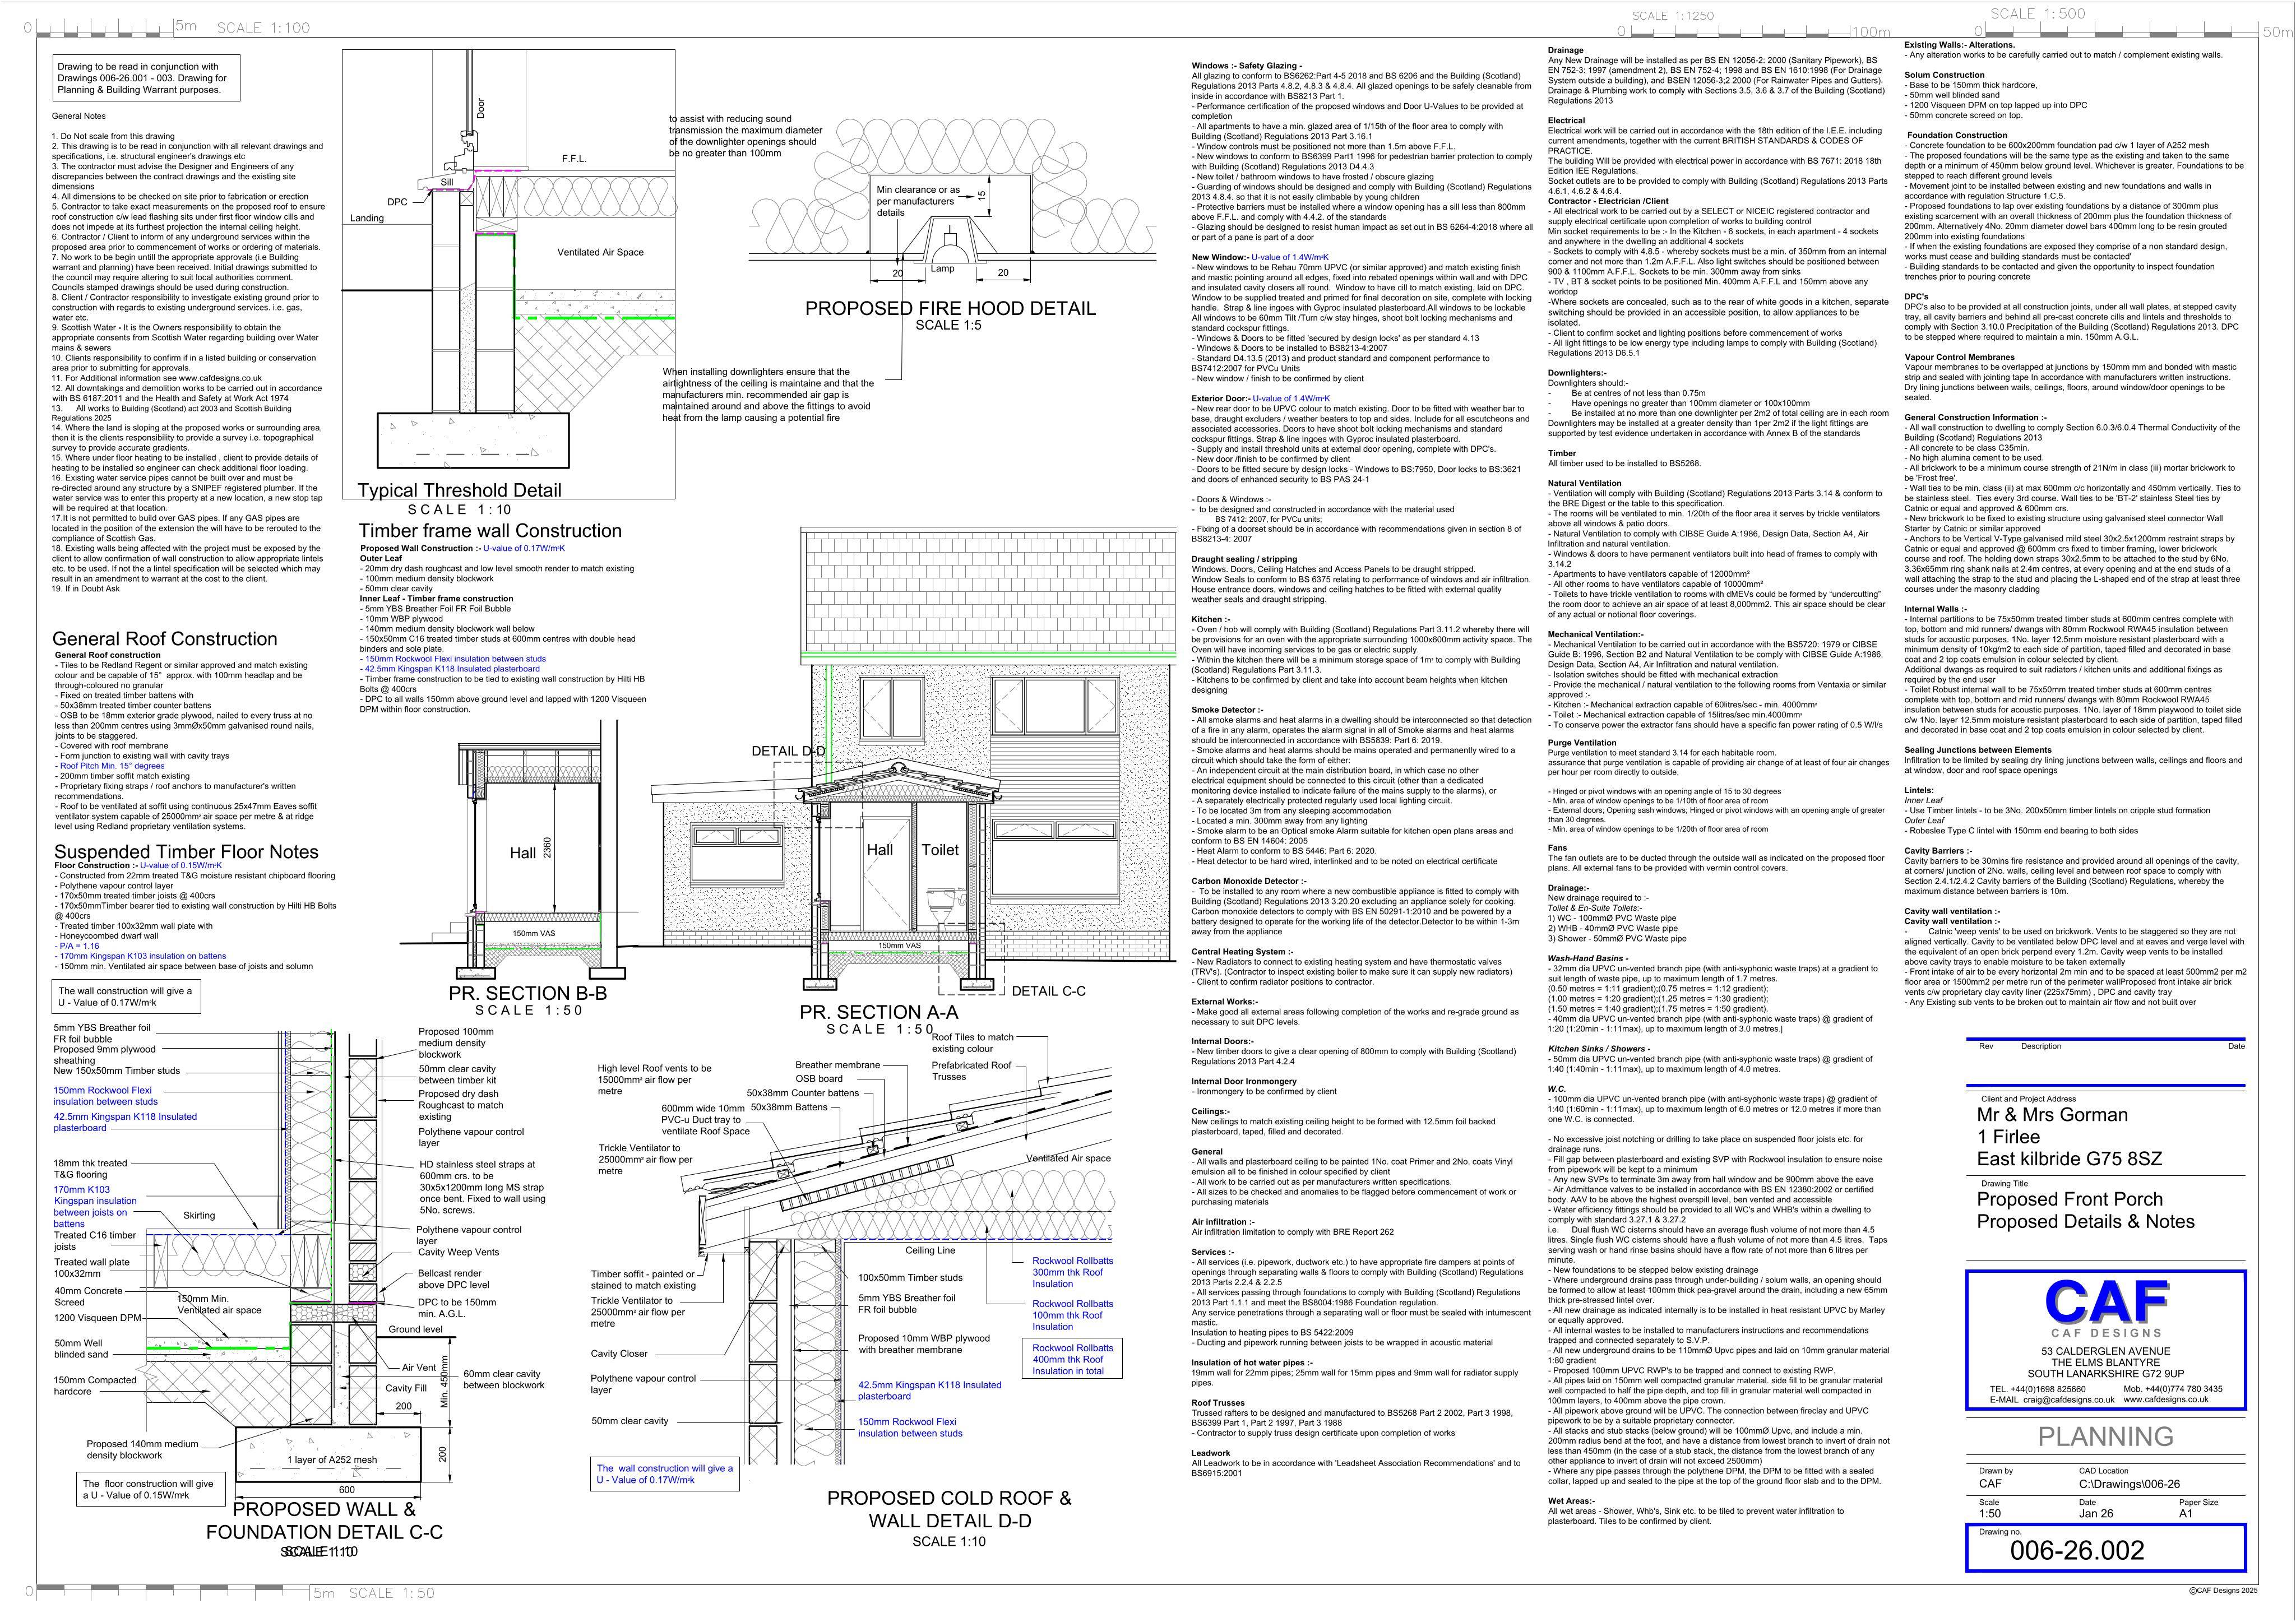Click the 'Roof Trusses' heading
This screenshot has width=2296, height=1622.
1218,1403
